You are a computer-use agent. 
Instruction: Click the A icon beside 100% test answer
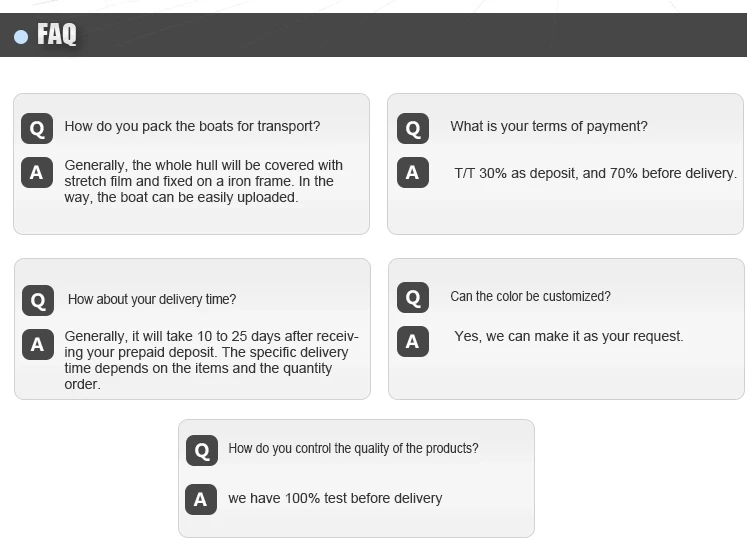[201, 499]
